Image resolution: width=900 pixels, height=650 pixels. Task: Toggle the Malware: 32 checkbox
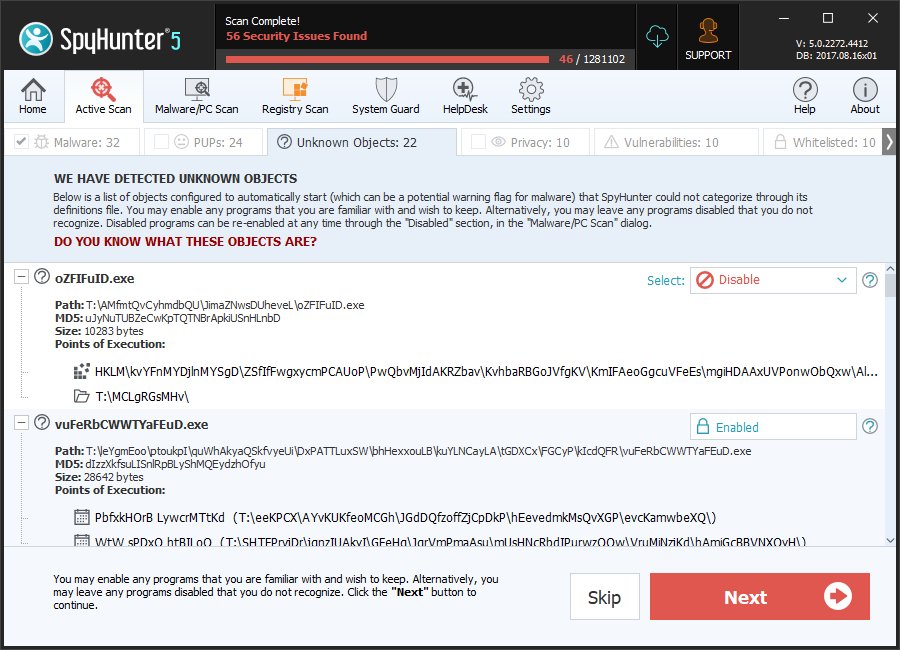(21, 141)
